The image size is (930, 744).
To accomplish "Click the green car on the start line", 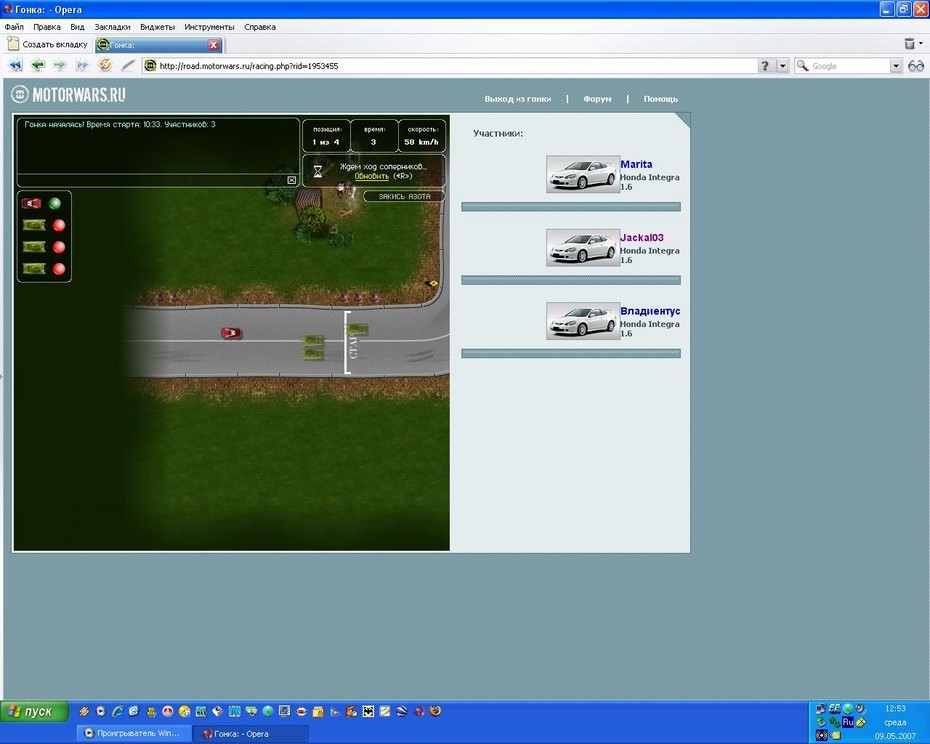I will pos(356,329).
